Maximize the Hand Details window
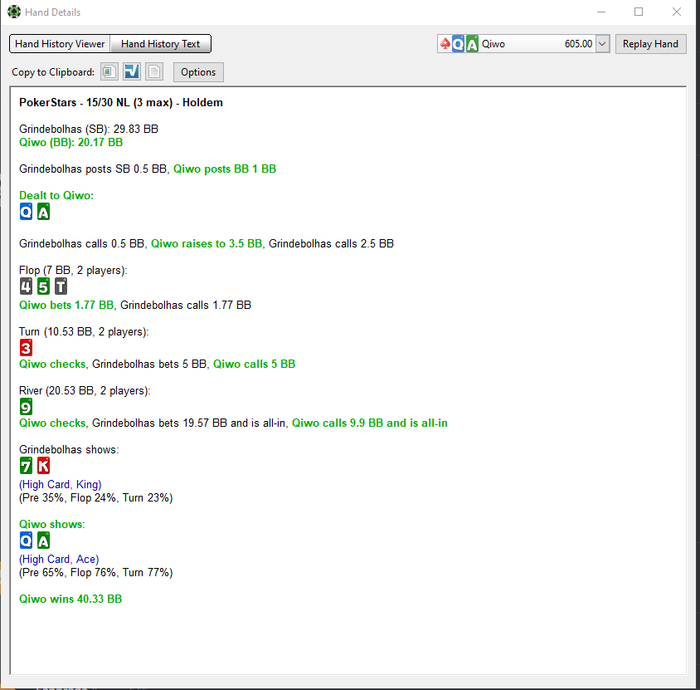 (639, 12)
